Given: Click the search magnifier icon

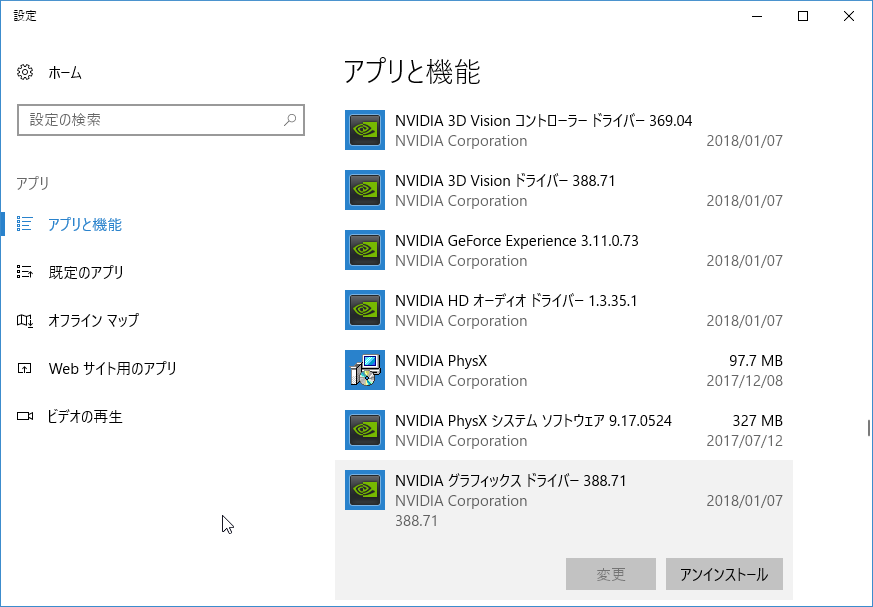Looking at the screenshot, I should [x=290, y=120].
